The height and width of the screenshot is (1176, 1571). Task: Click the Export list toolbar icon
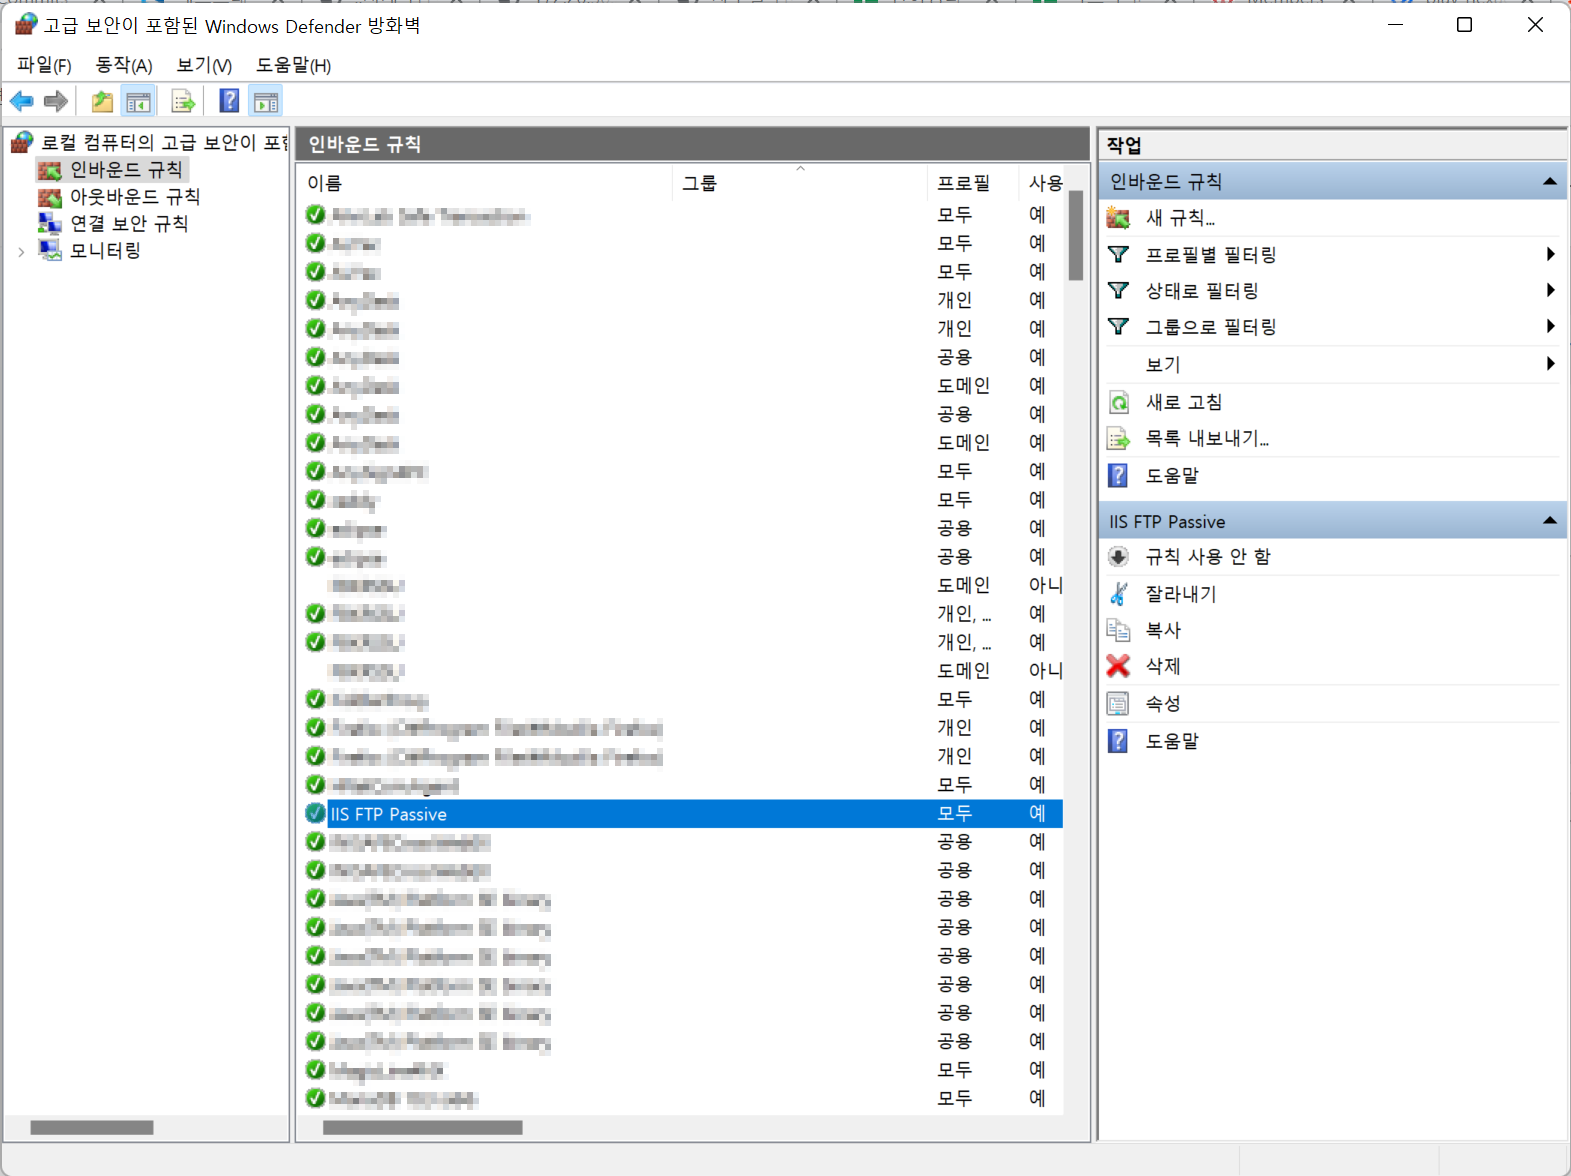point(183,101)
